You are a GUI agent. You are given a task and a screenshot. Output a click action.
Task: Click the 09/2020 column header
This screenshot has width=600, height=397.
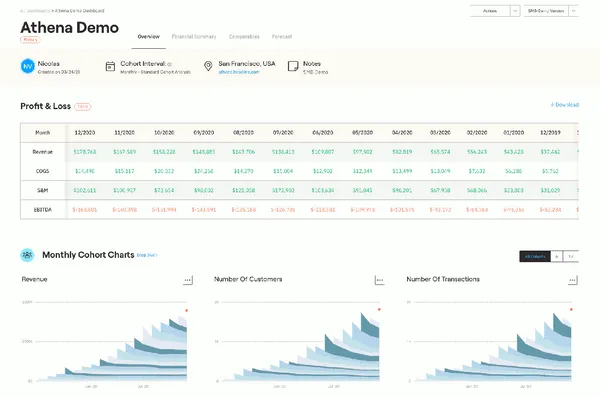click(x=204, y=132)
